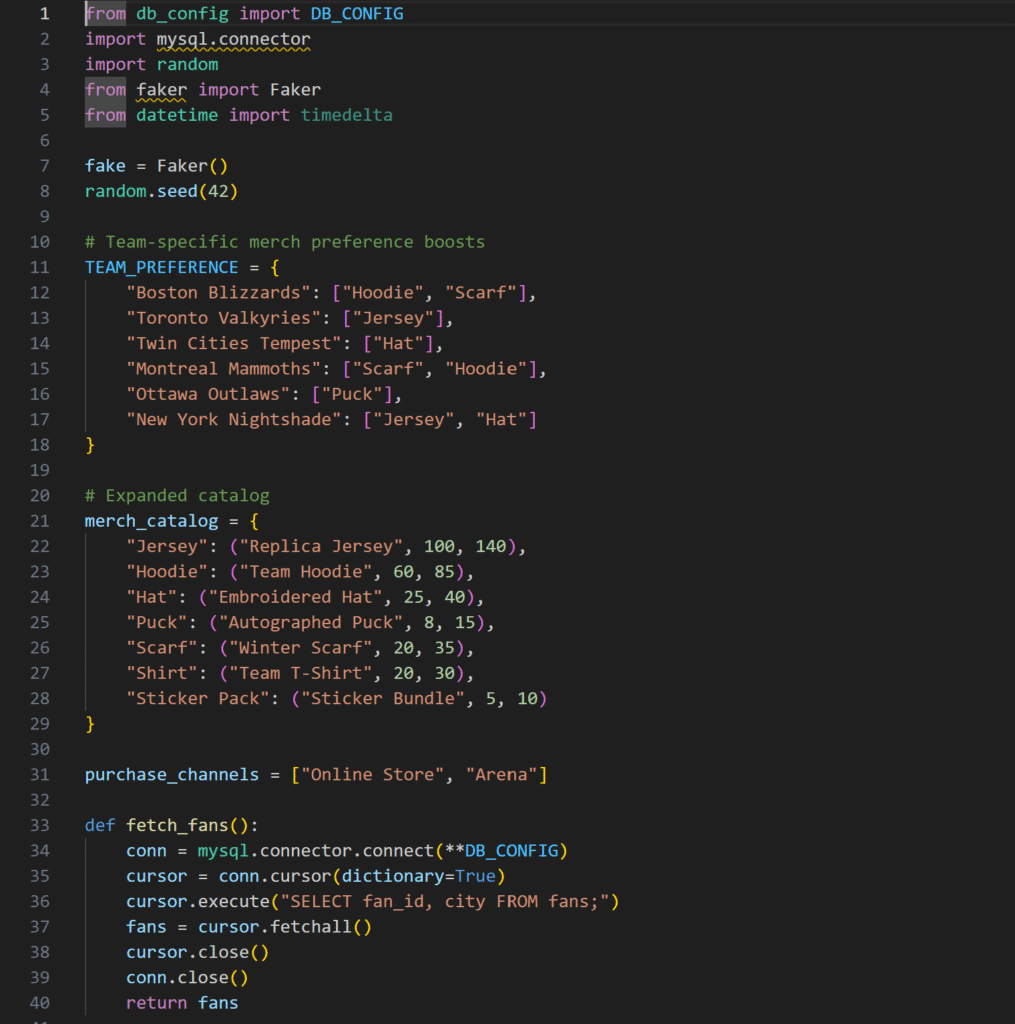Click the "# Expanded catalog" comment
The width and height of the screenshot is (1015, 1024).
[x=177, y=496]
